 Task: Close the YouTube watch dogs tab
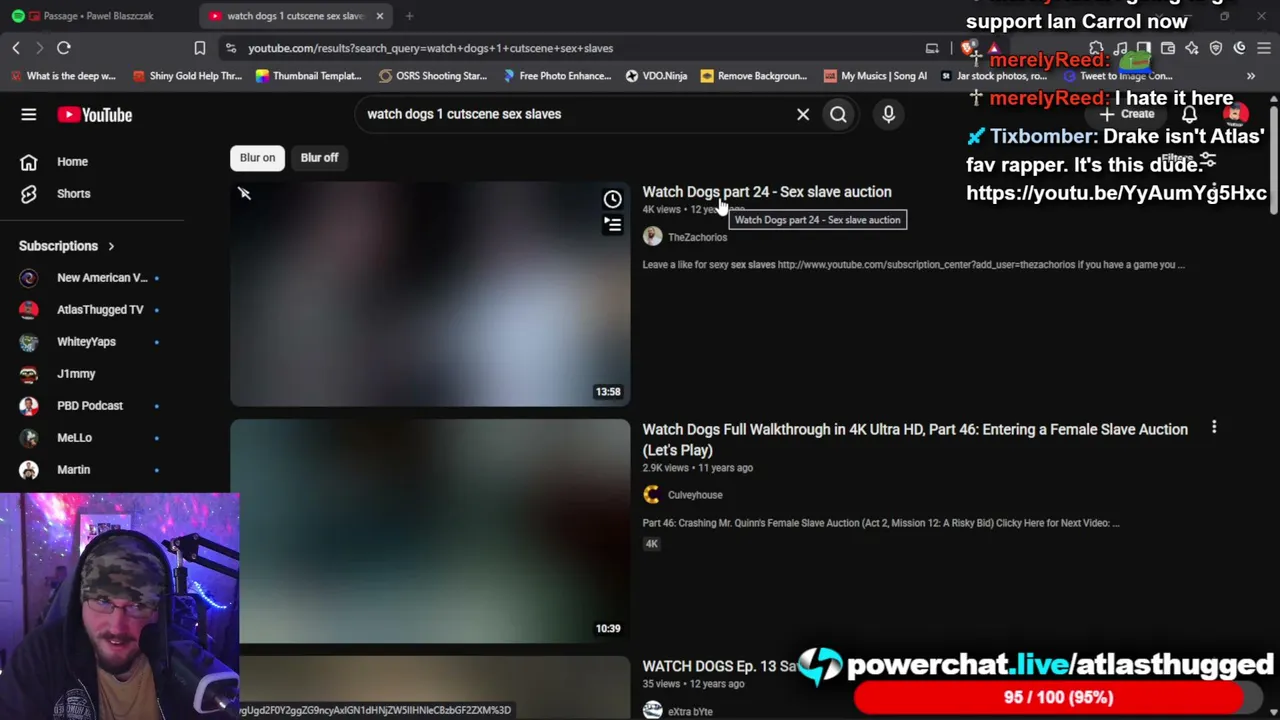click(380, 16)
